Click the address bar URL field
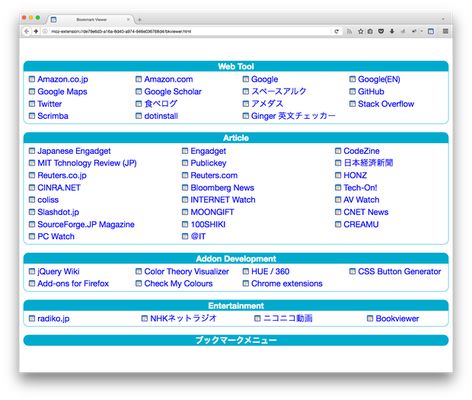472x400 pixels. [190, 31]
